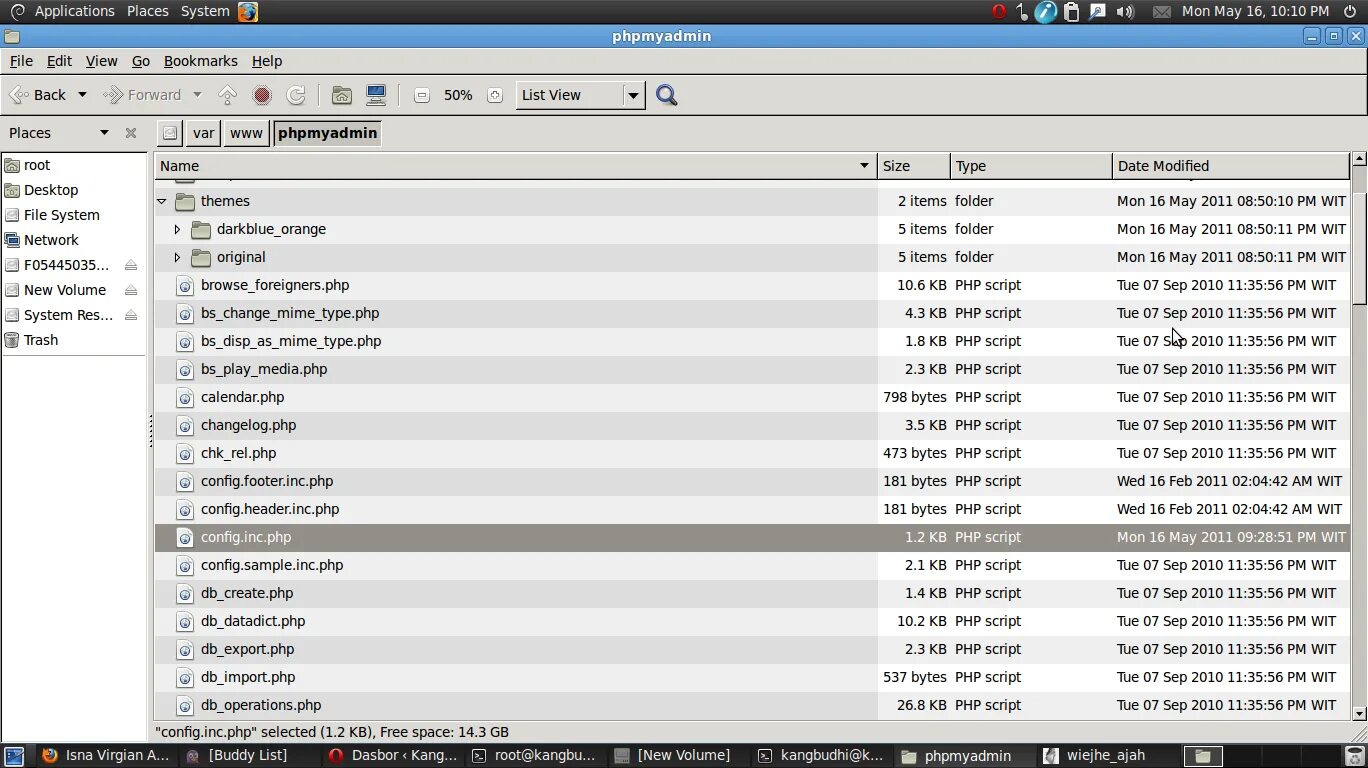This screenshot has width=1368, height=768.
Task: Zoom in with the plus icon
Action: coord(495,95)
